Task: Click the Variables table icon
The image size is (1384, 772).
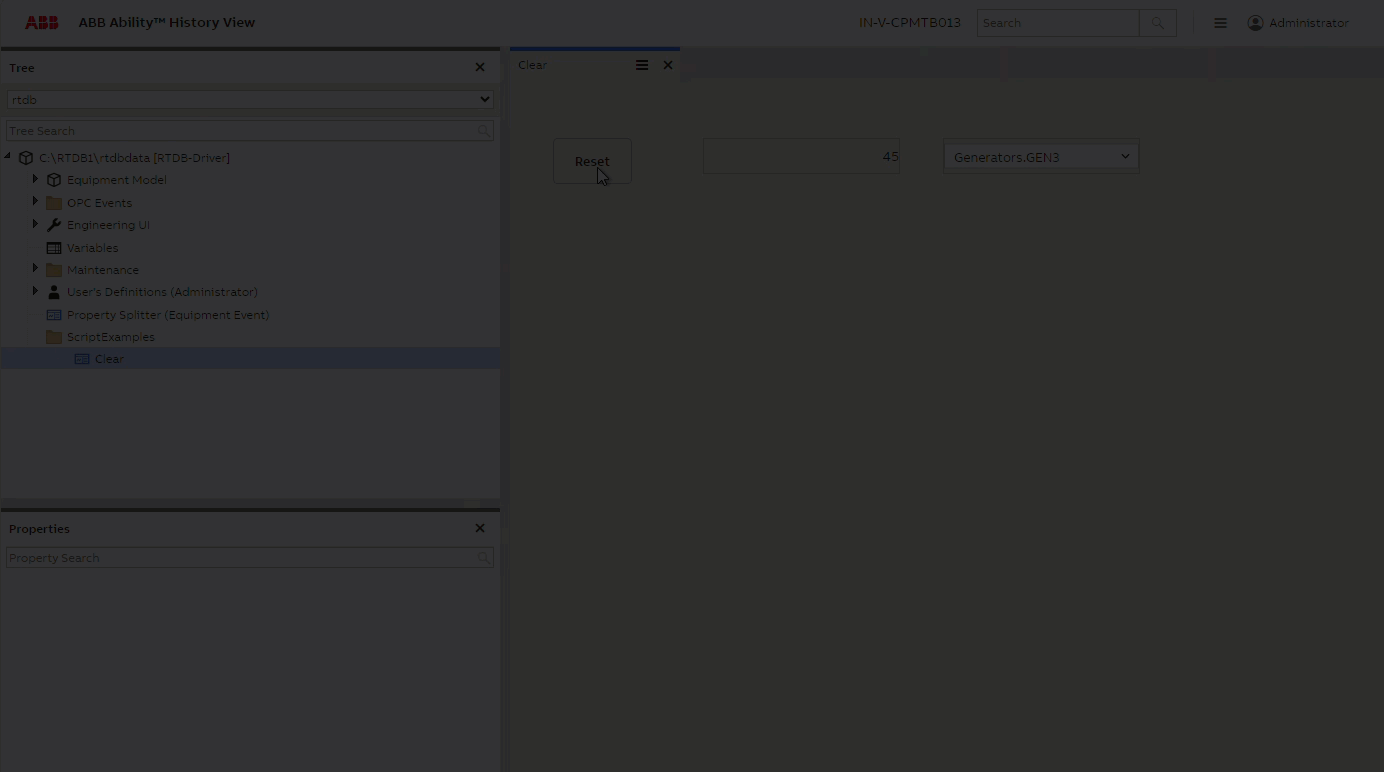Action: coord(54,248)
